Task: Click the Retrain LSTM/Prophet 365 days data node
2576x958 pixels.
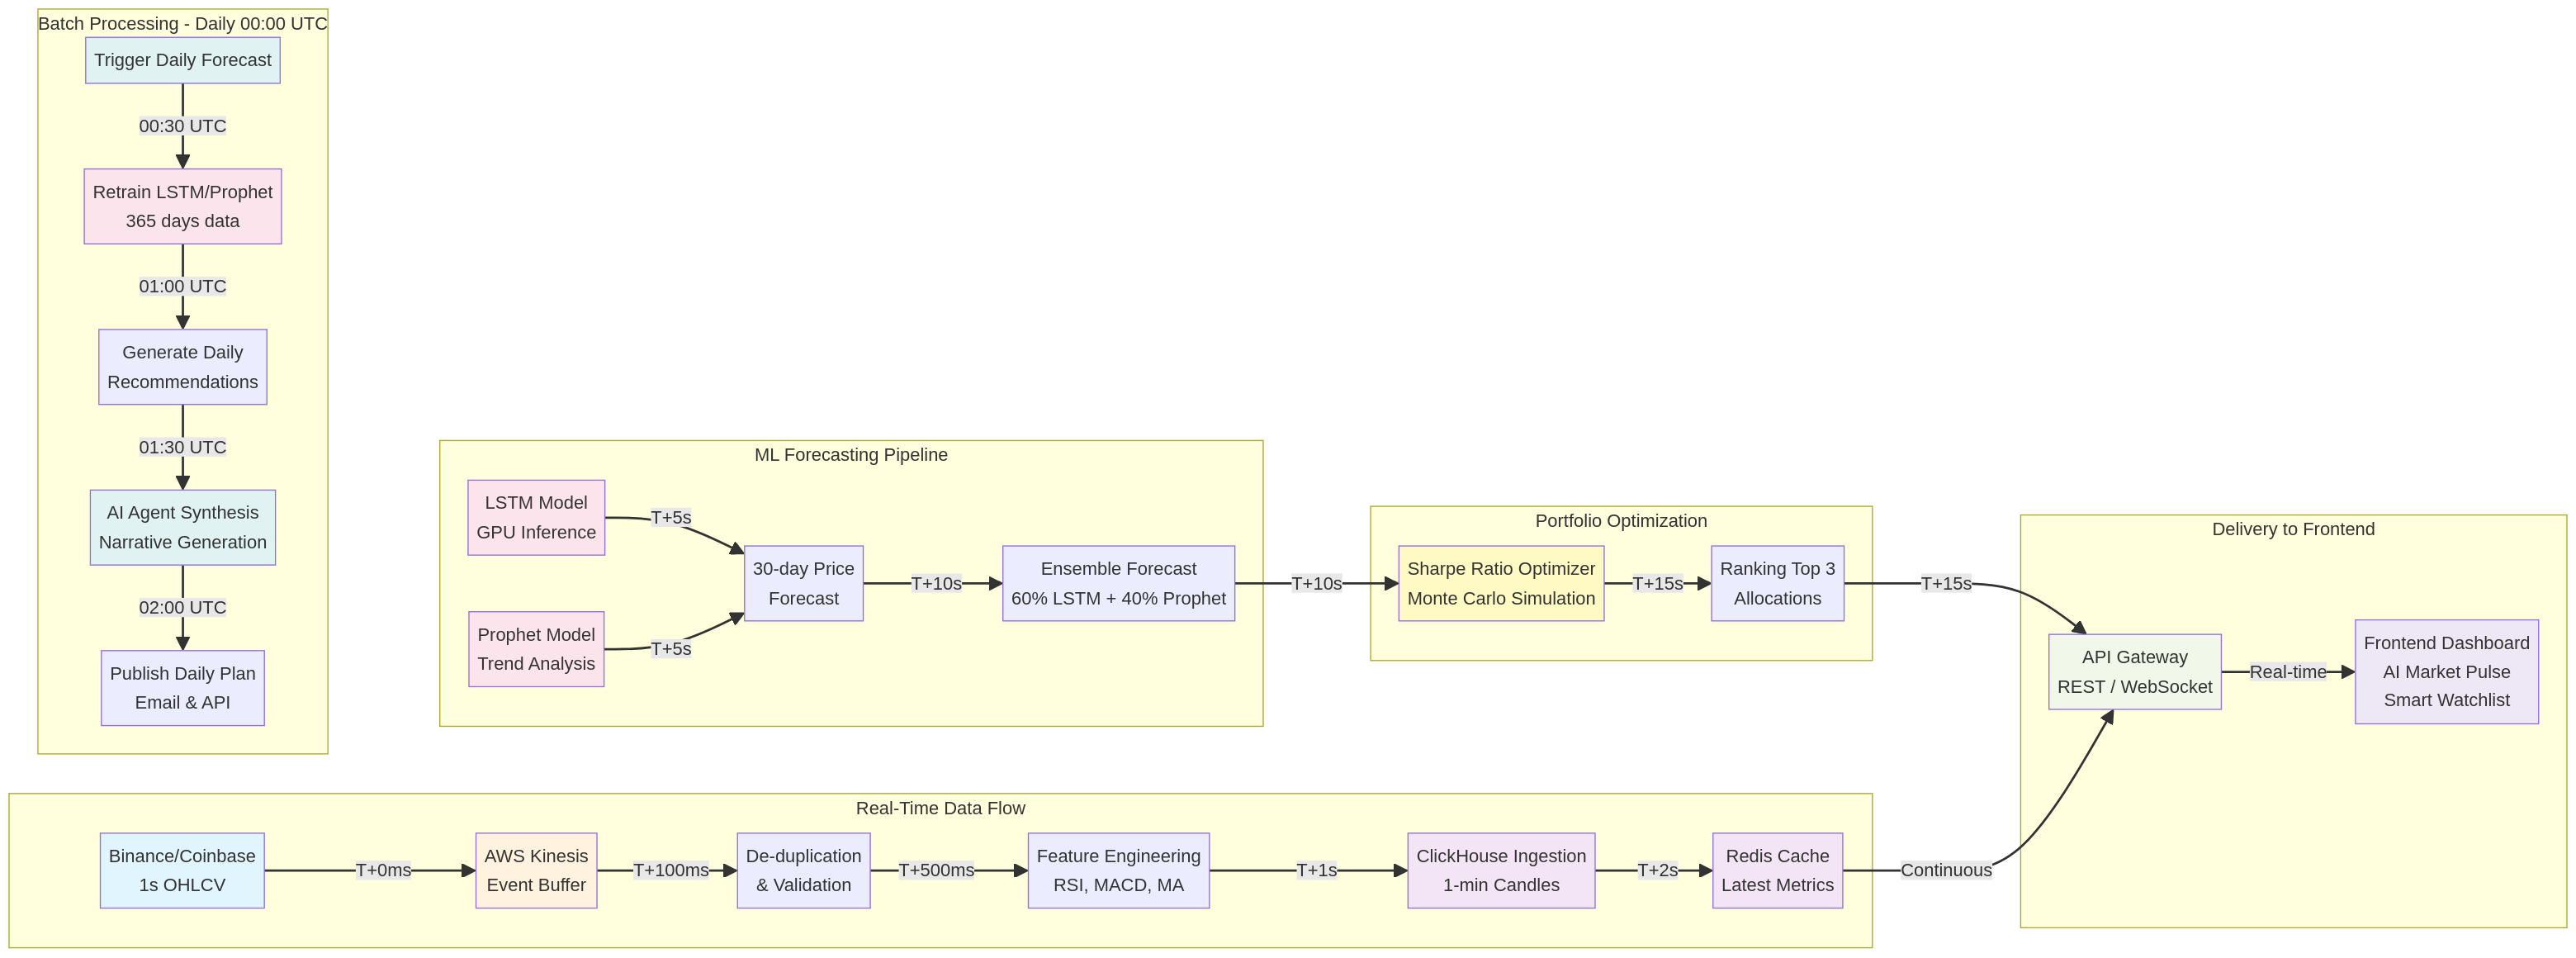Action: pos(182,206)
